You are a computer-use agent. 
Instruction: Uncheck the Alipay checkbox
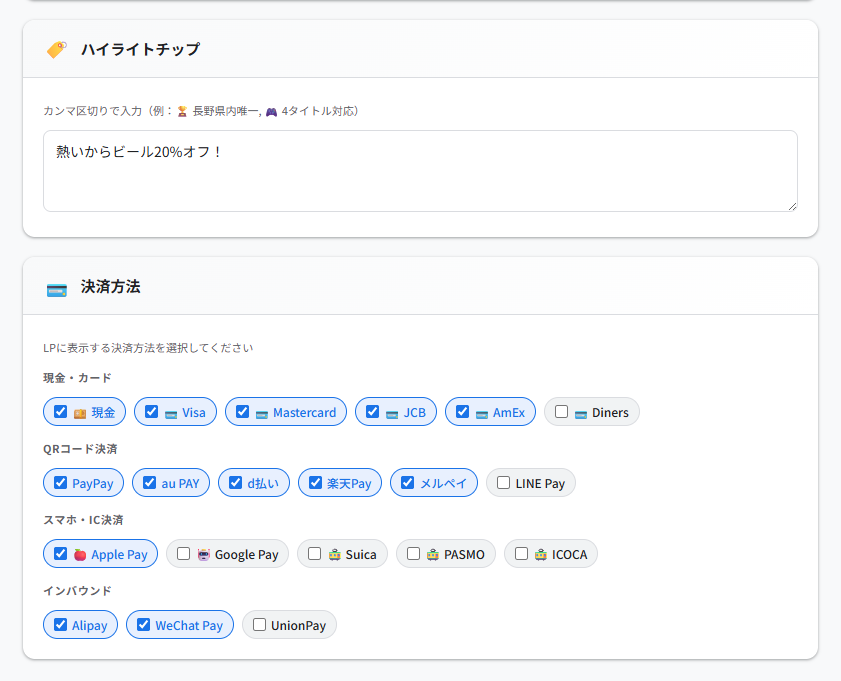click(x=61, y=625)
